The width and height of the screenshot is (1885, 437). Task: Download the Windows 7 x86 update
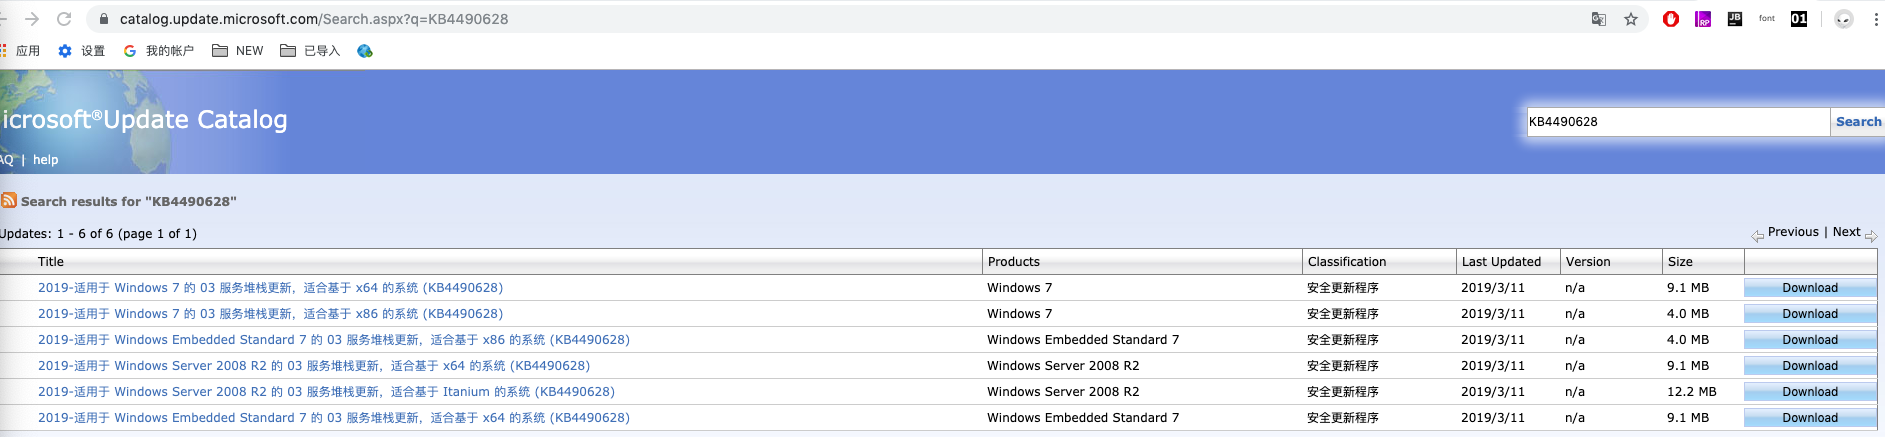[x=1810, y=314]
